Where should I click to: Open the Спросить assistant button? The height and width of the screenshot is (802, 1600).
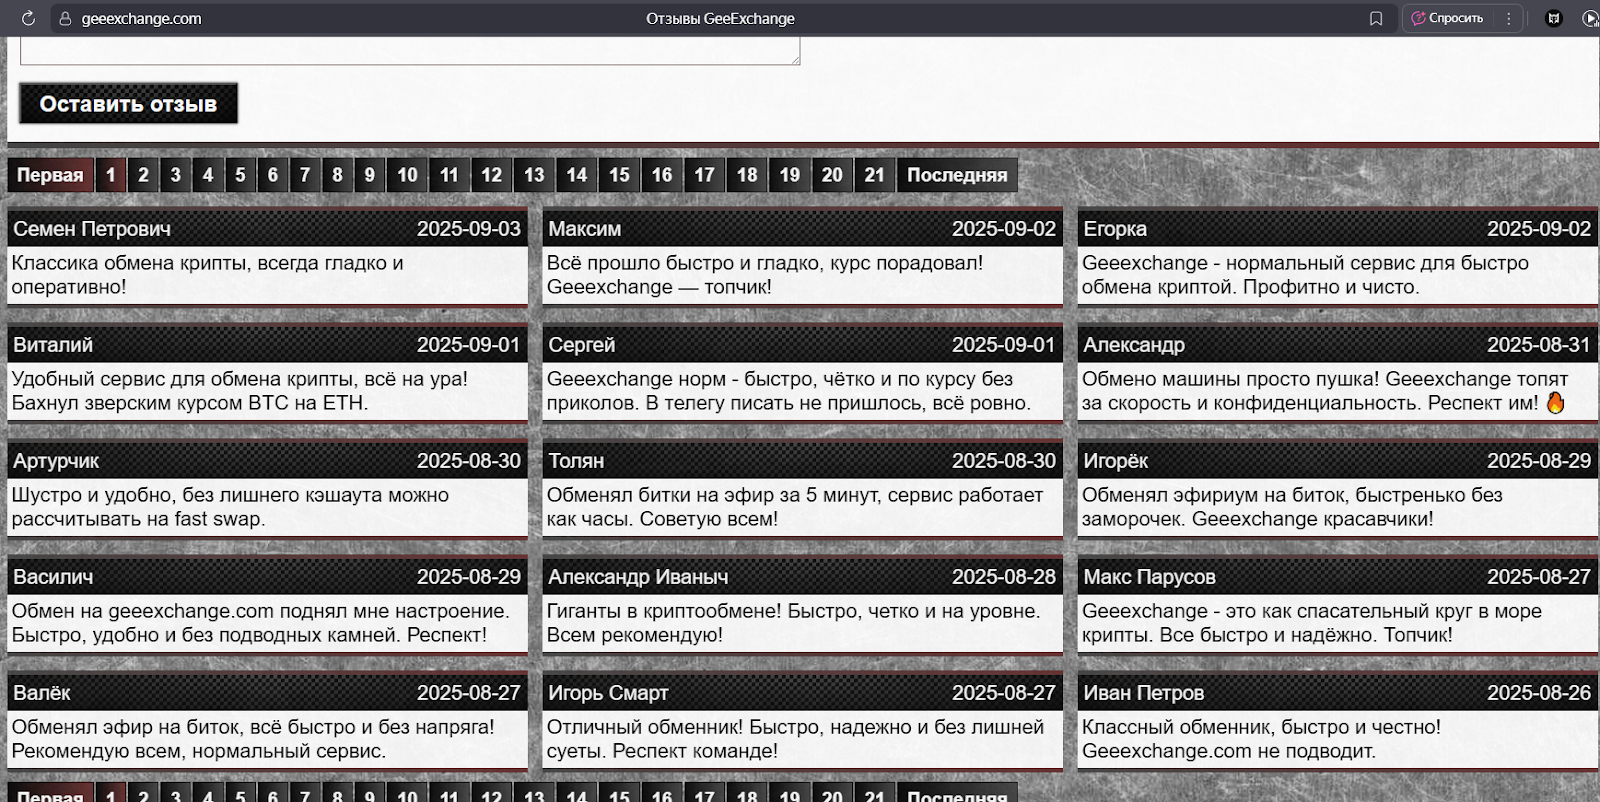pyautogui.click(x=1447, y=18)
